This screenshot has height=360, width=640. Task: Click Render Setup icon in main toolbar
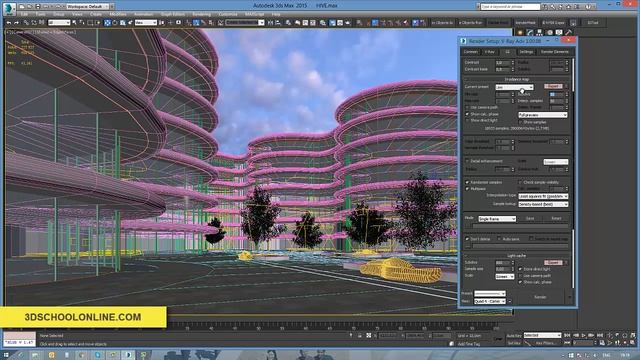point(332,22)
